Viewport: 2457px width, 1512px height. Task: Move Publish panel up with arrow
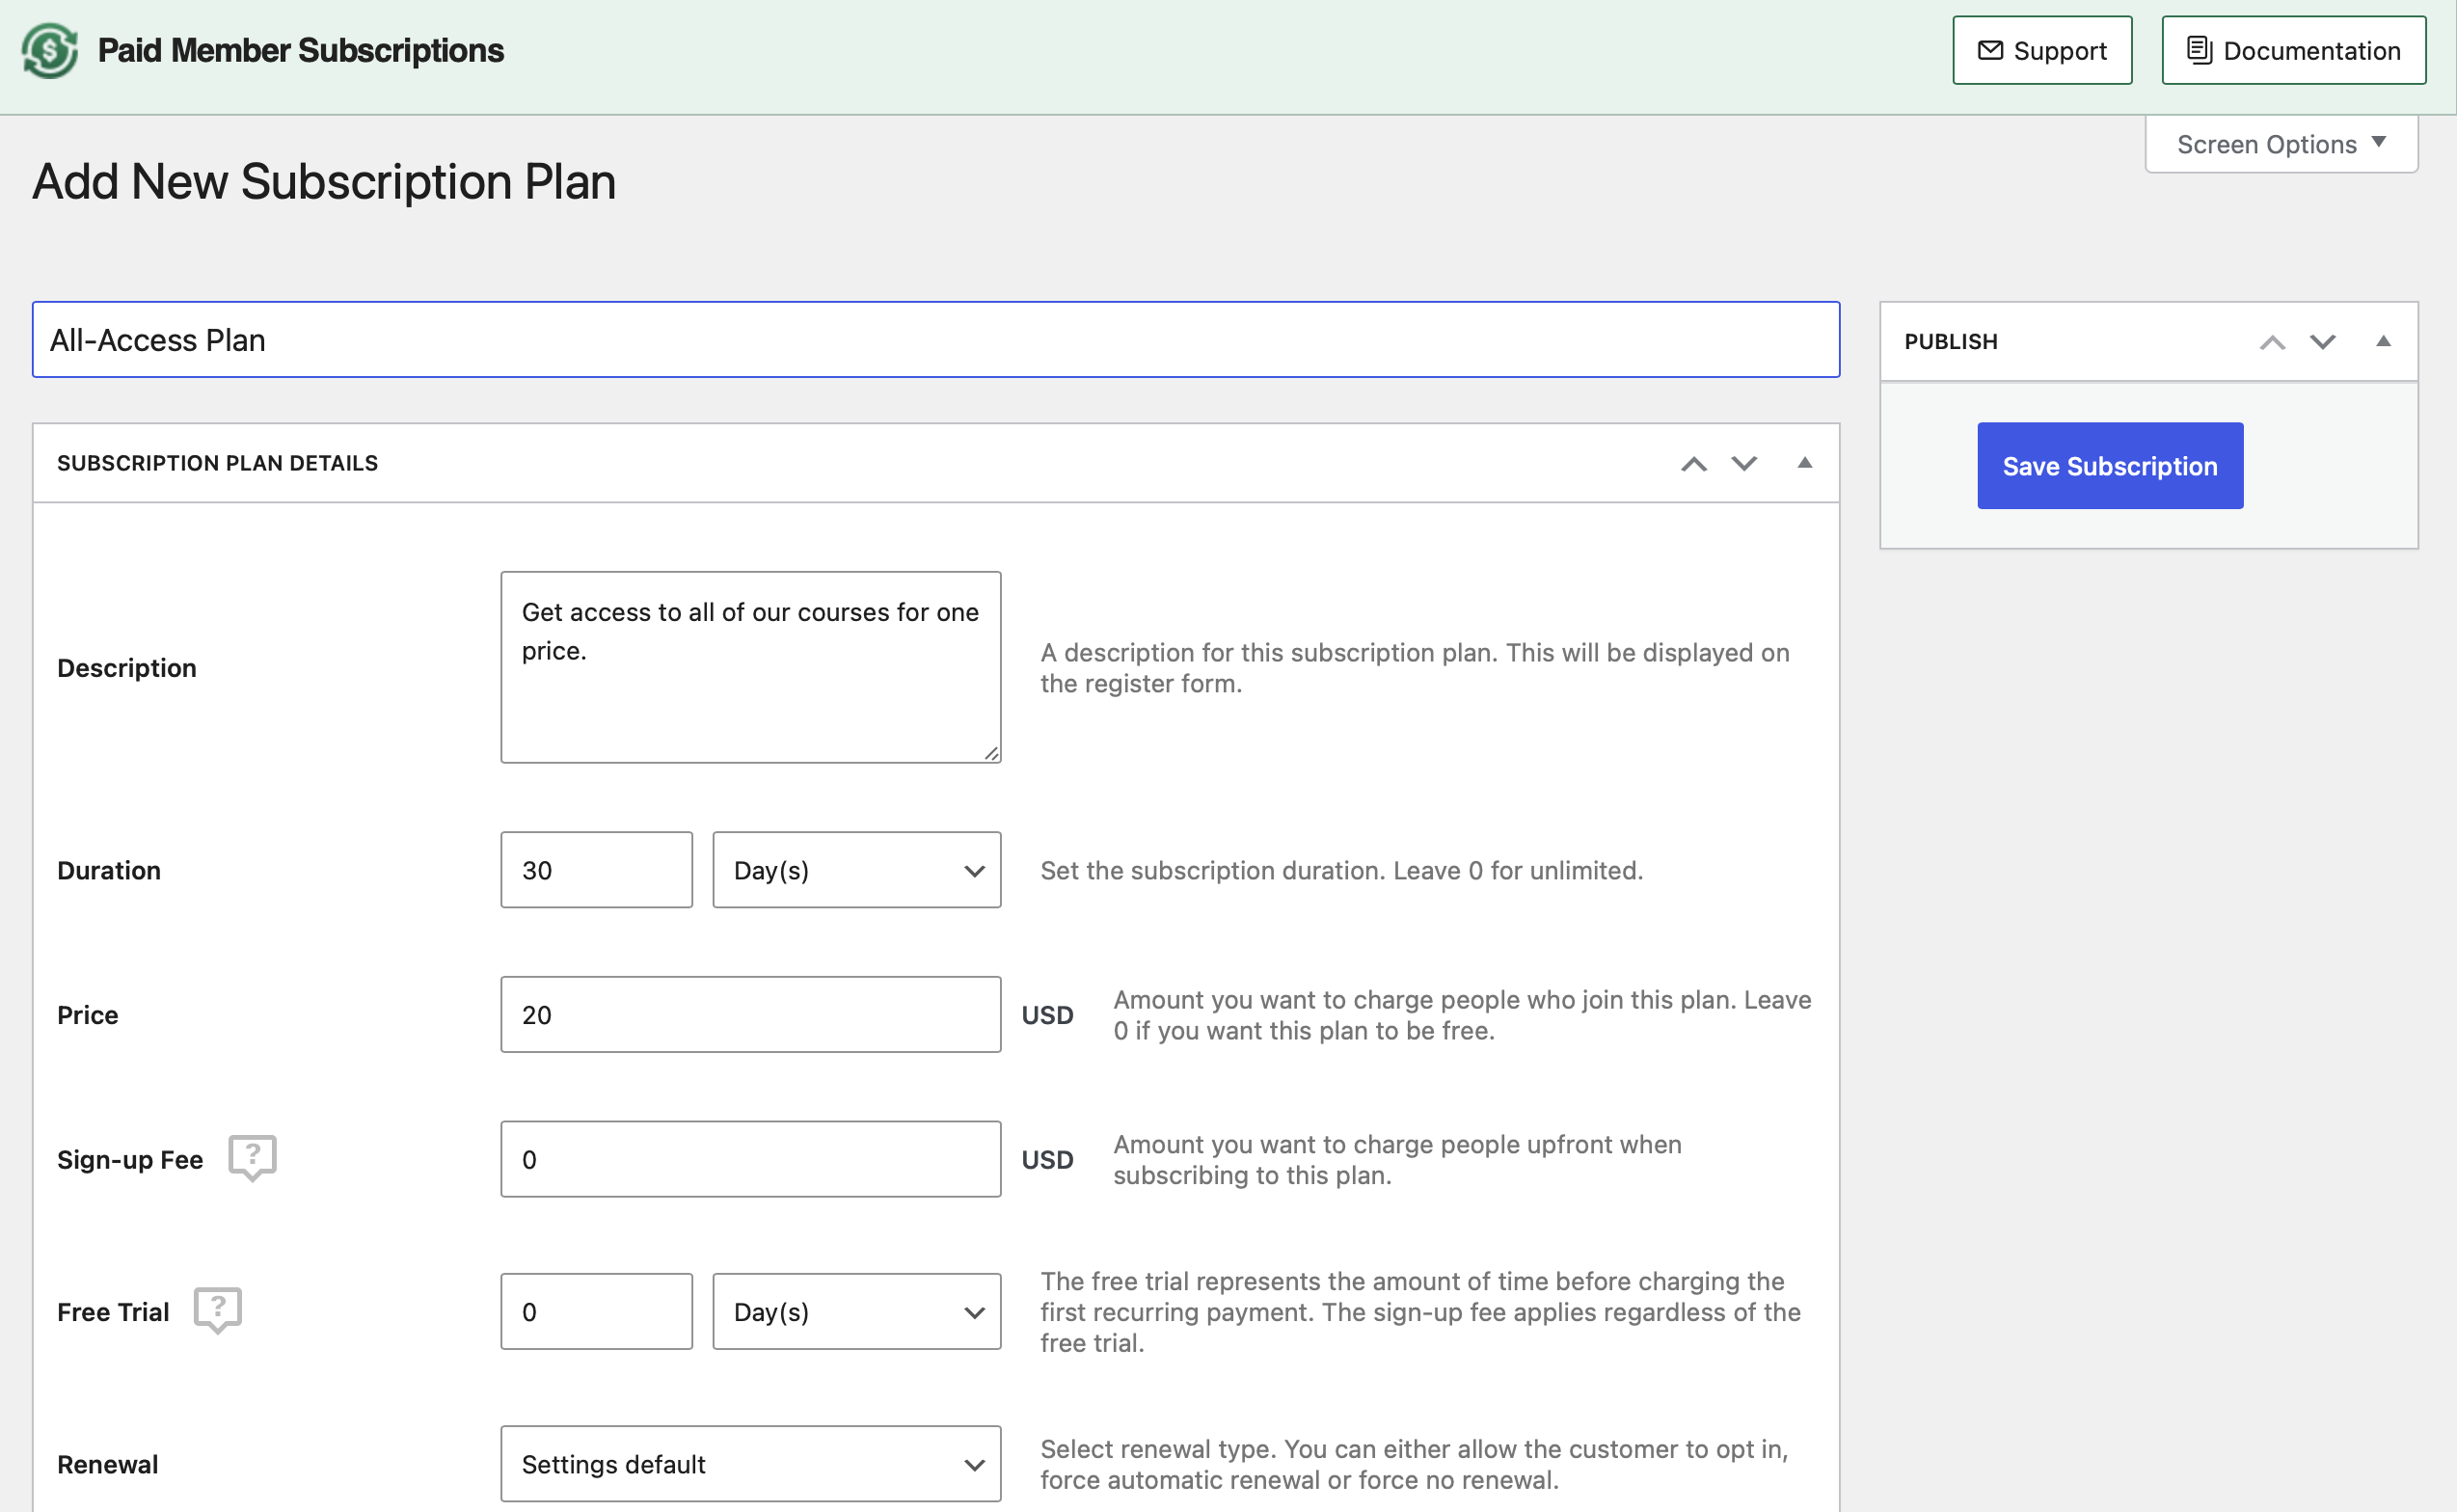click(x=2272, y=342)
